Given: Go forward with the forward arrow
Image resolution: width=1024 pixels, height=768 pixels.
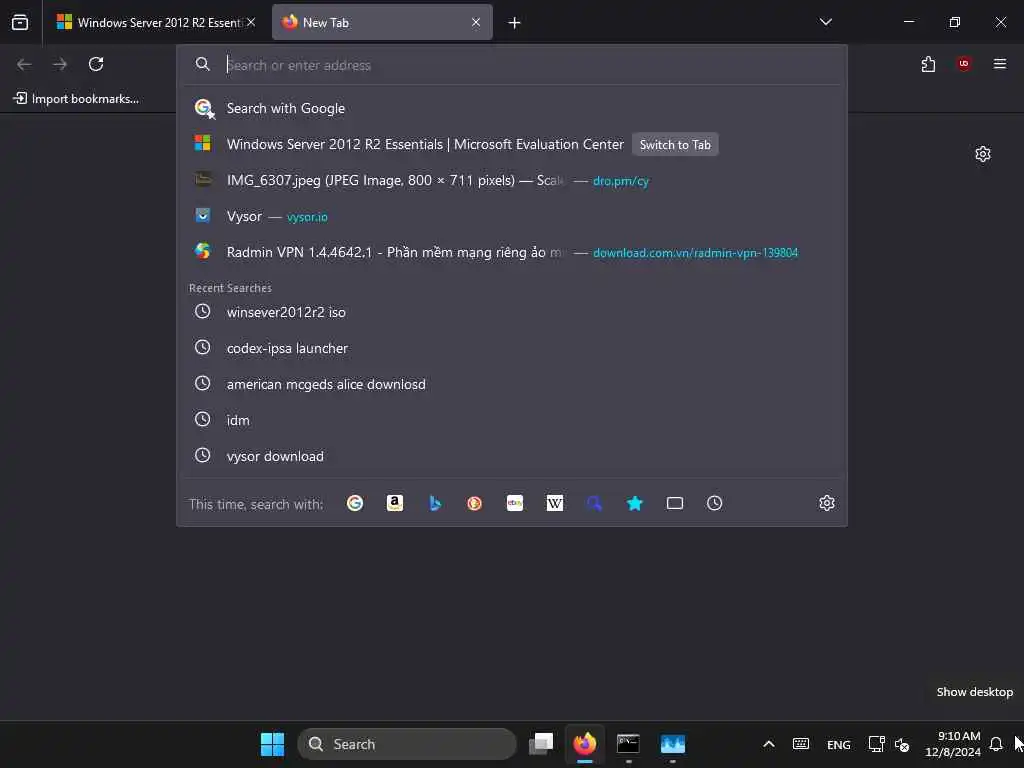Looking at the screenshot, I should coord(60,64).
